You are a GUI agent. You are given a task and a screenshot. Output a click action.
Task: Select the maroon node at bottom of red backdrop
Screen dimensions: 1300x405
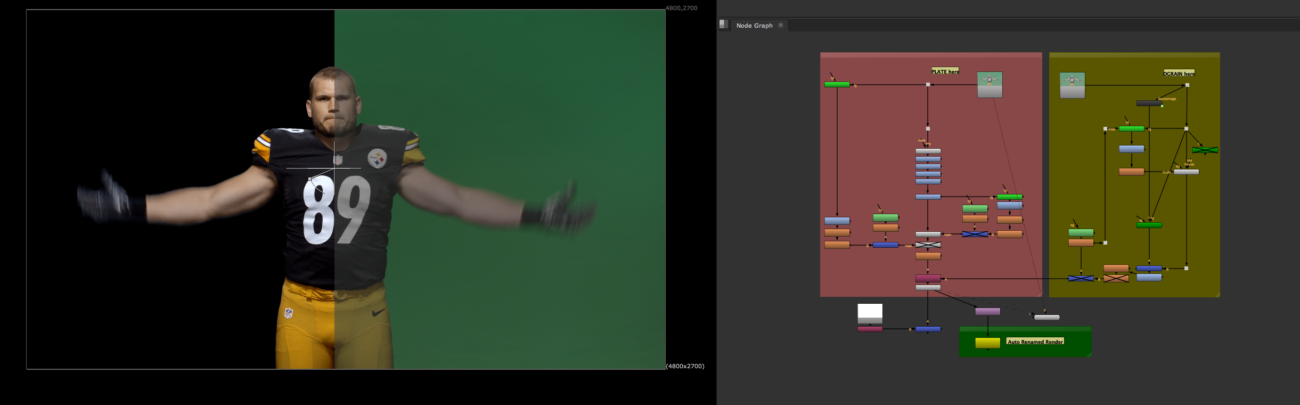(x=928, y=278)
